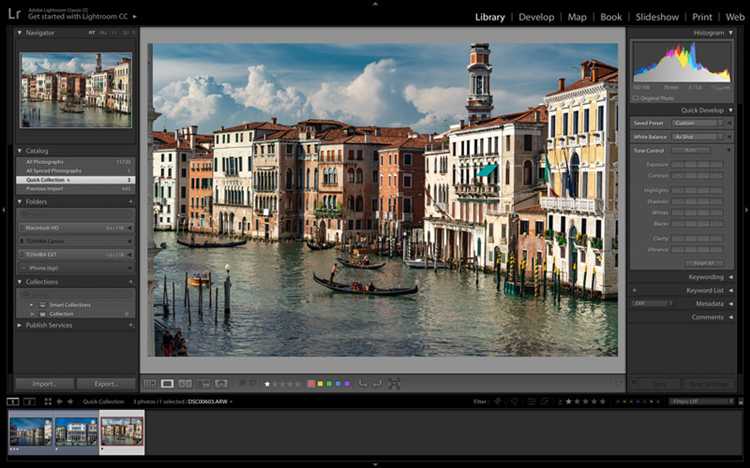The height and width of the screenshot is (468, 750).
Task: Select the first filmstrip thumbnail
Action: click(x=31, y=432)
